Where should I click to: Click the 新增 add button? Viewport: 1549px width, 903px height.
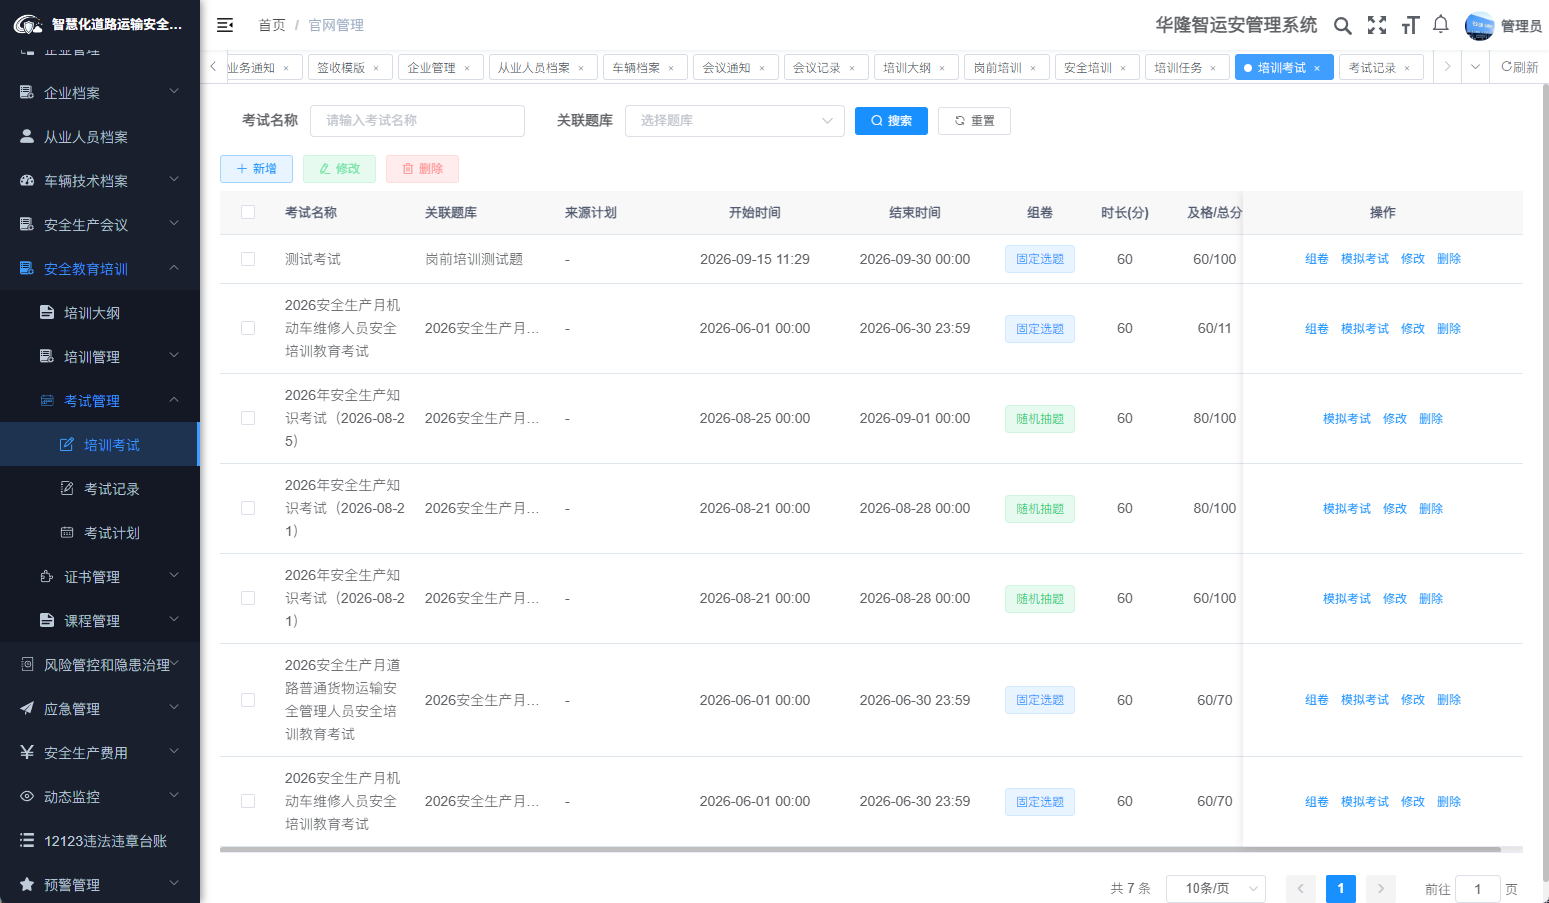pyautogui.click(x=256, y=169)
